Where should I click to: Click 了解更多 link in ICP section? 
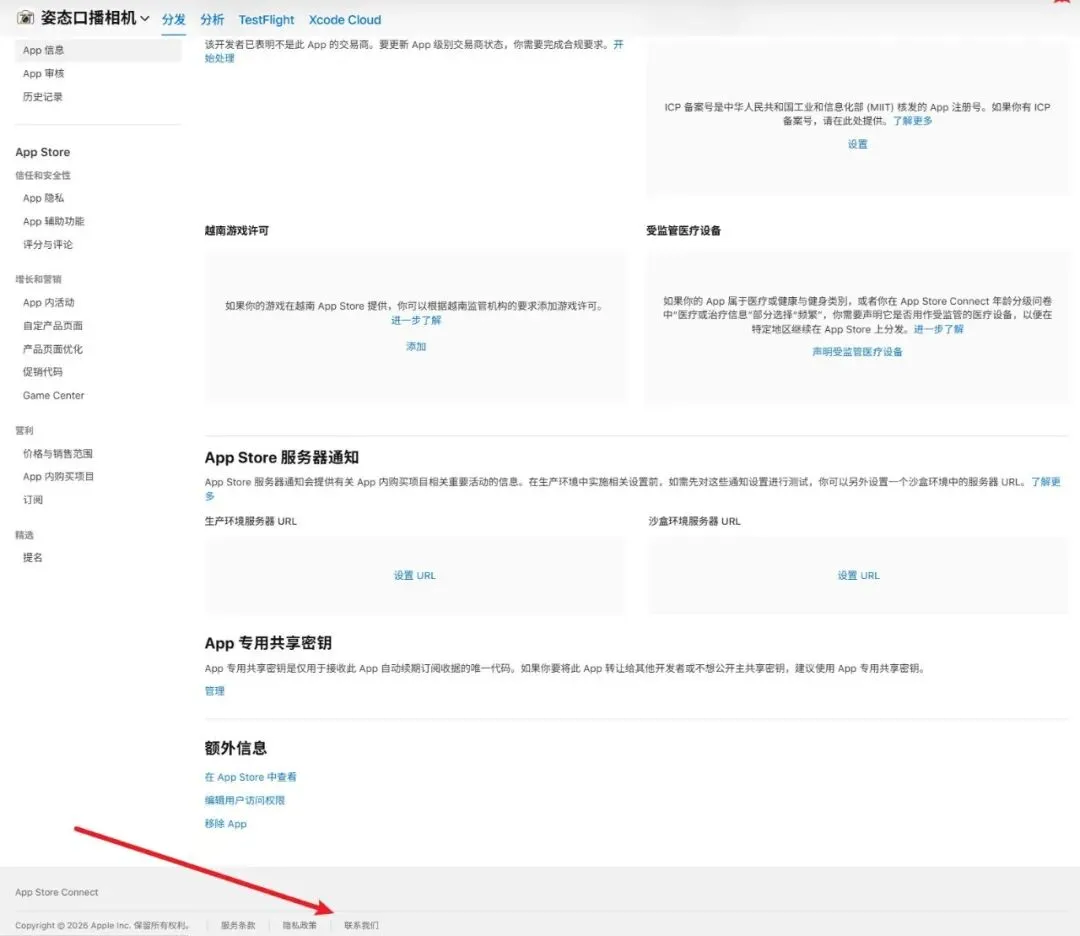(x=913, y=121)
